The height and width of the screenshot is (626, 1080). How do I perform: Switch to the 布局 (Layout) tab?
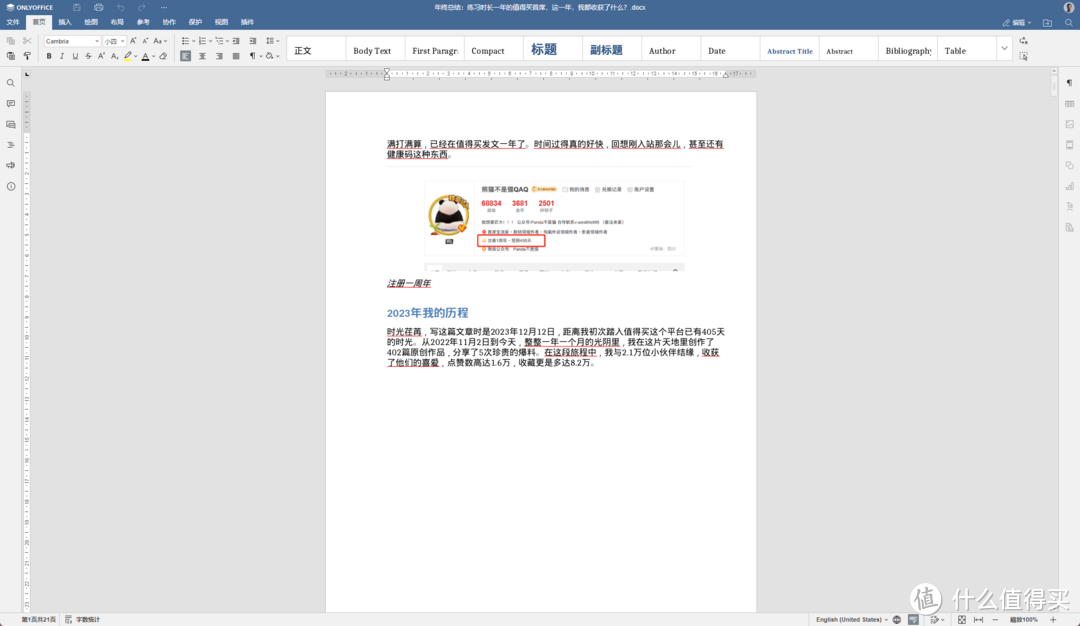tap(117, 21)
